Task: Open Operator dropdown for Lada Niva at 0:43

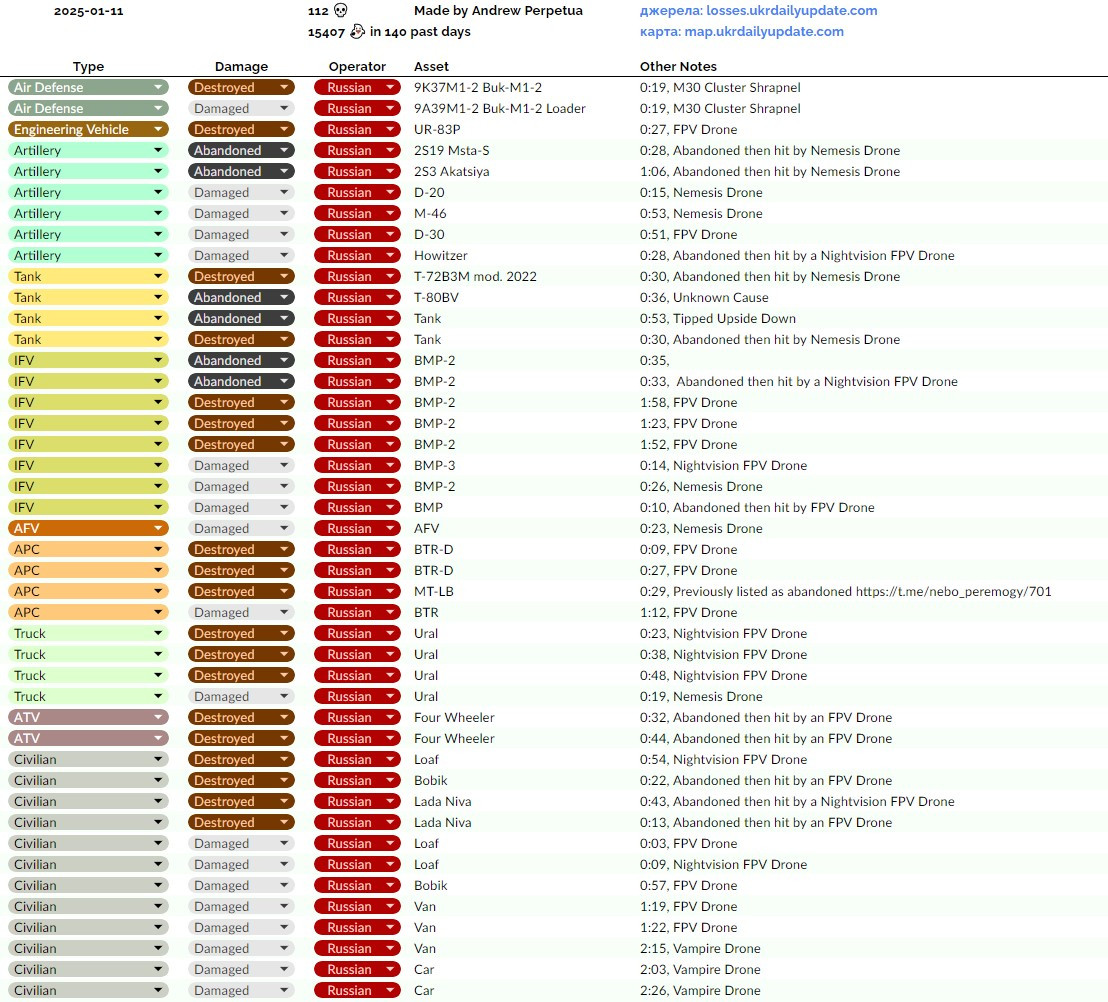Action: point(358,801)
